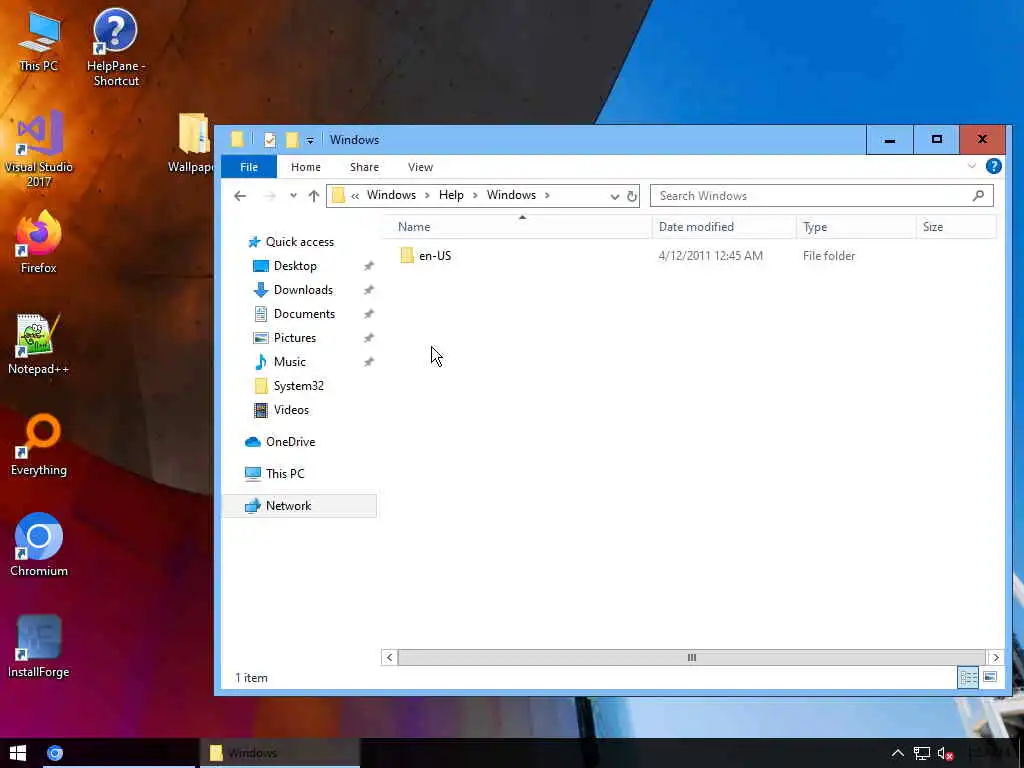Launch Firefox from the desktop

tap(39, 242)
